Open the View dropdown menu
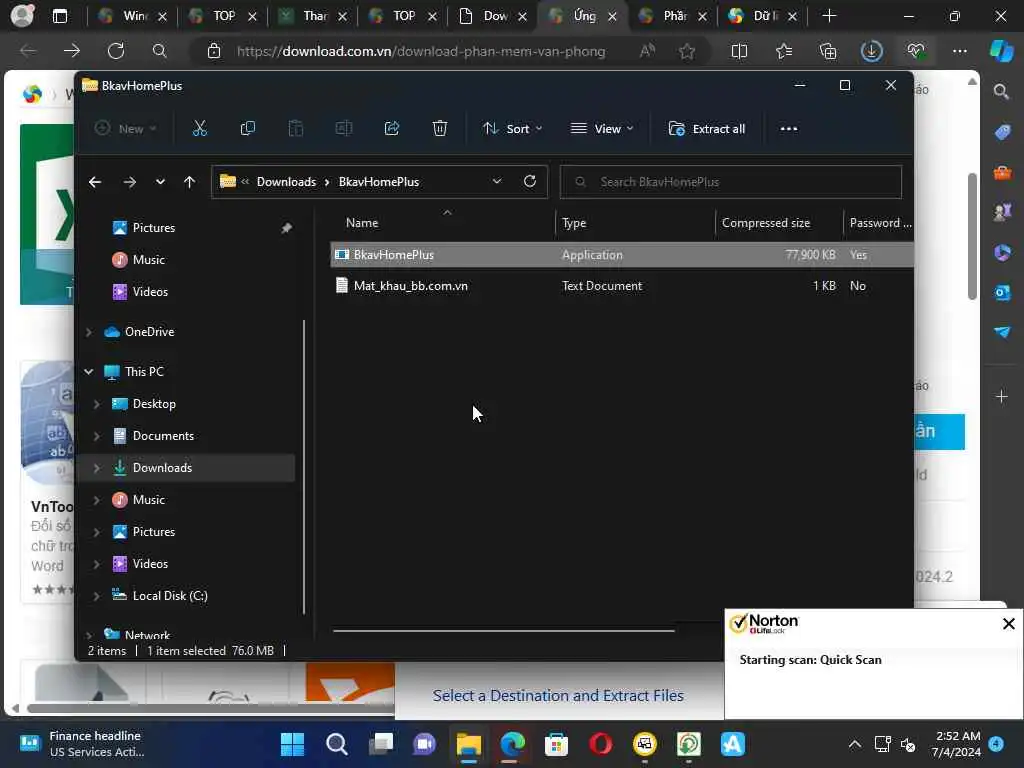Image resolution: width=1024 pixels, height=768 pixels. point(601,129)
